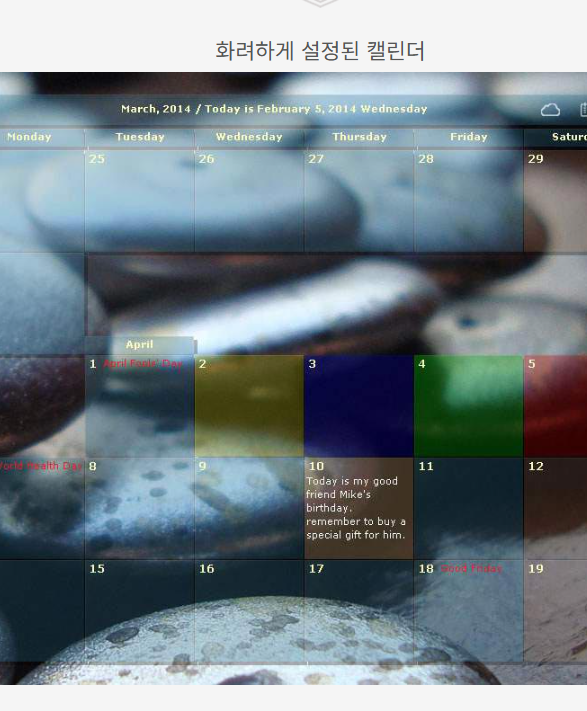This screenshot has height=711, width=587.
Task: Select the Friday column header
Action: 469,137
